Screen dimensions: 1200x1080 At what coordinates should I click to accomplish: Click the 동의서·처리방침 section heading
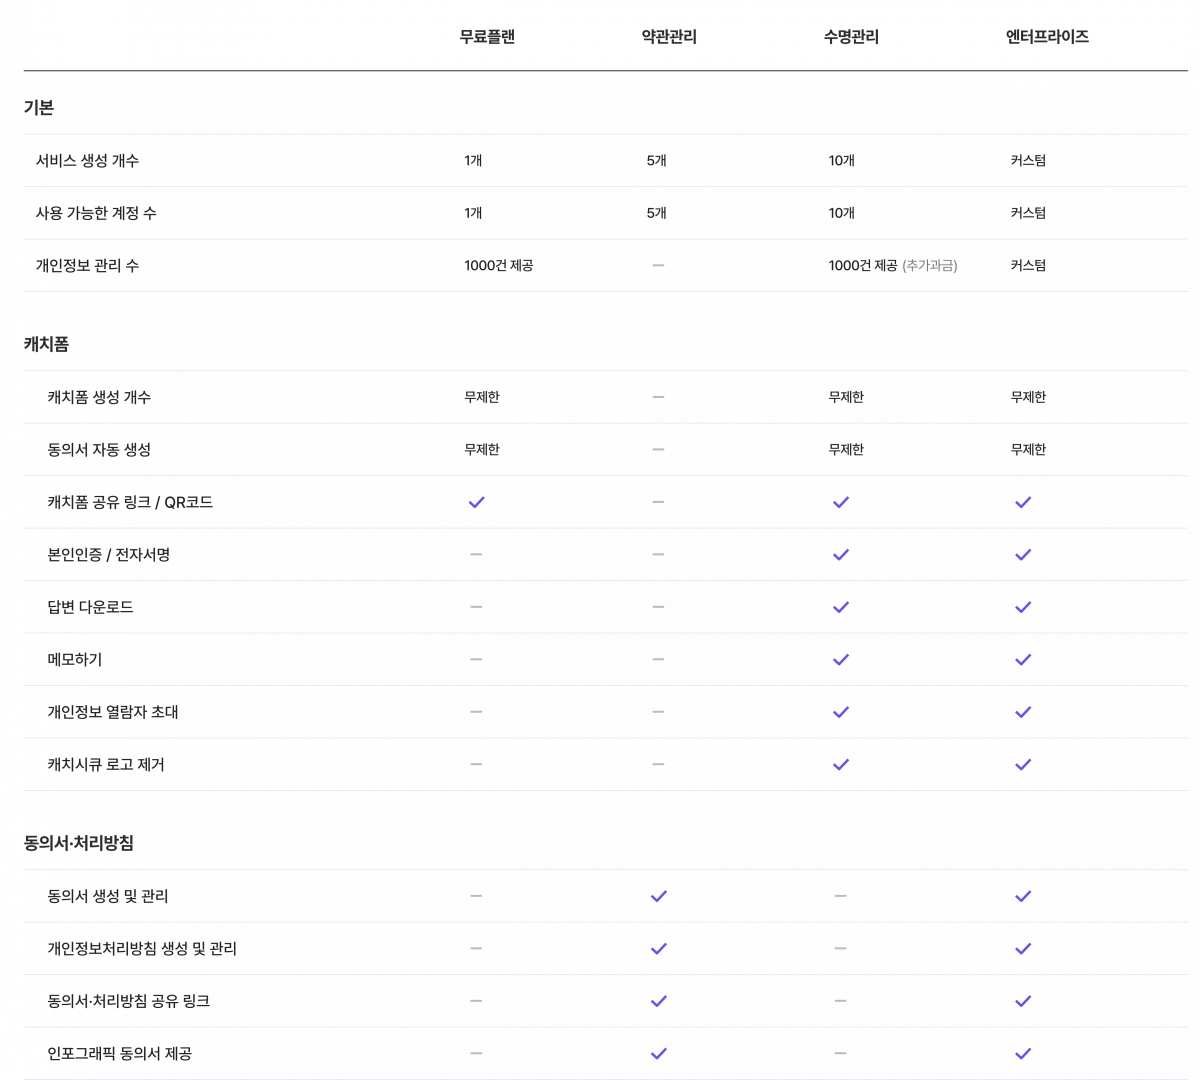[79, 843]
